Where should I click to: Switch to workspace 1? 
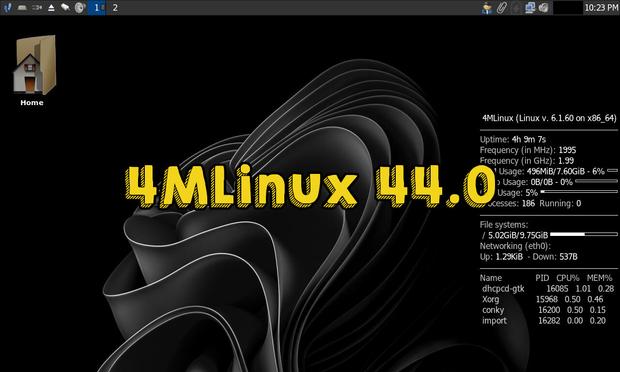(x=97, y=8)
